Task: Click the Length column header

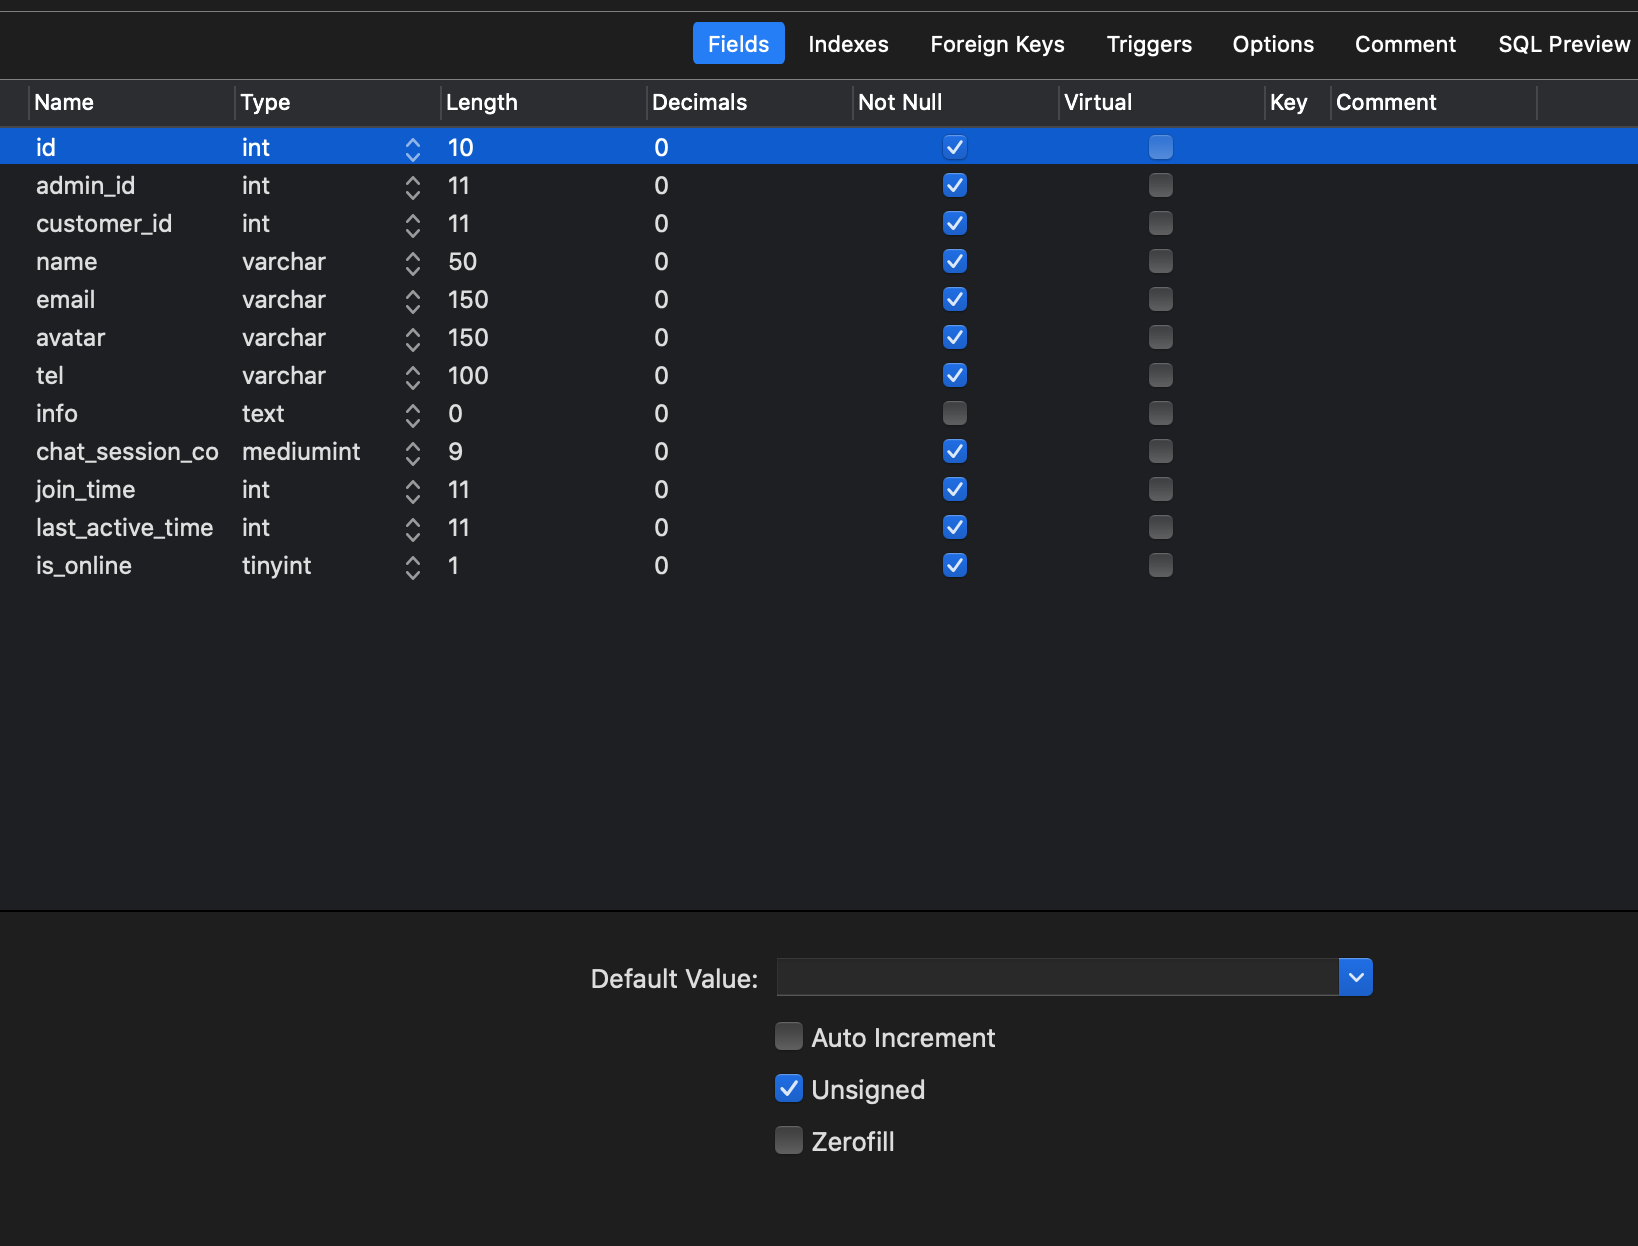Action: click(x=482, y=102)
